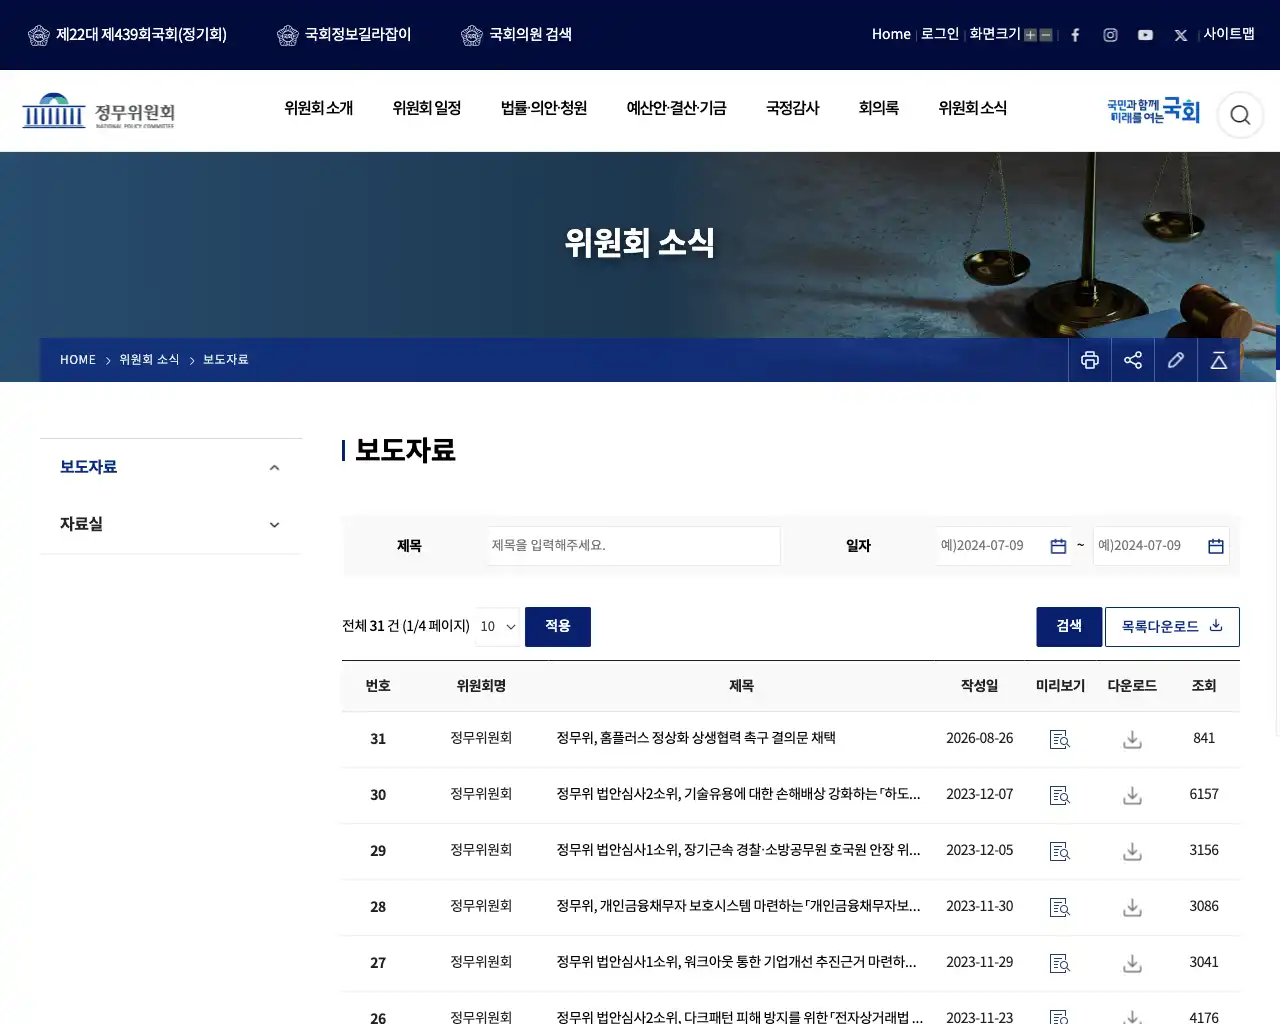This screenshot has height=1024, width=1280.
Task: Open the items-per-page dropdown showing 10
Action: click(498, 626)
